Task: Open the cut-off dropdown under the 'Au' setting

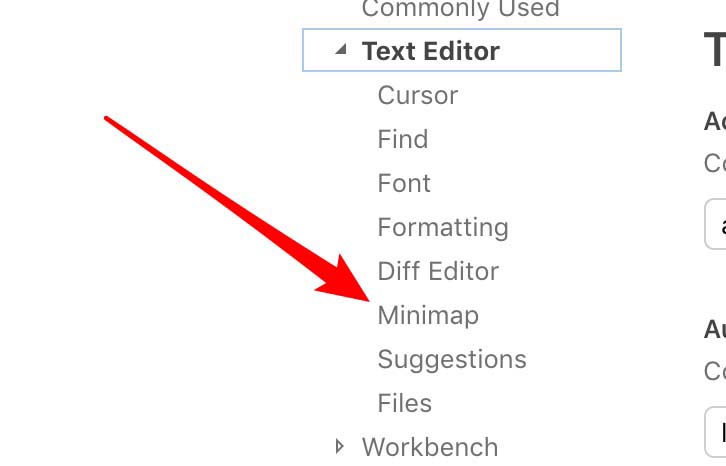Action: click(x=716, y=430)
